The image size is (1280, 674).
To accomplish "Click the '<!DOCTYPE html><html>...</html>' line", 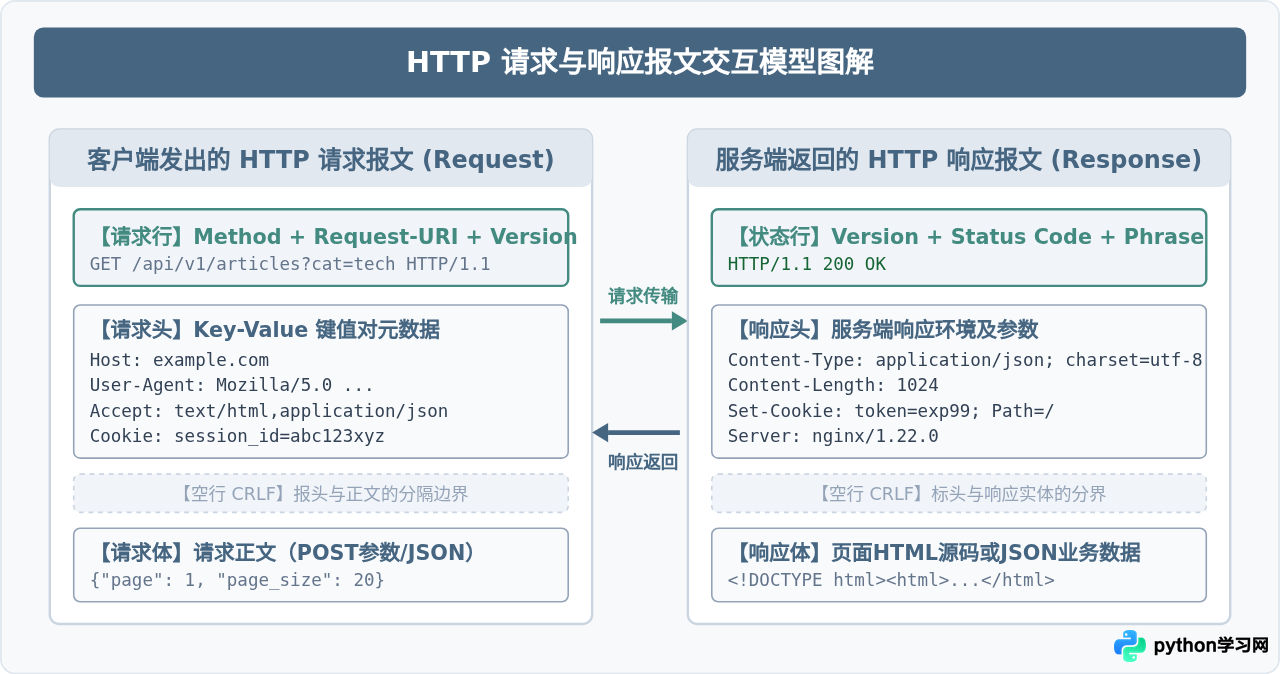I will (x=891, y=580).
